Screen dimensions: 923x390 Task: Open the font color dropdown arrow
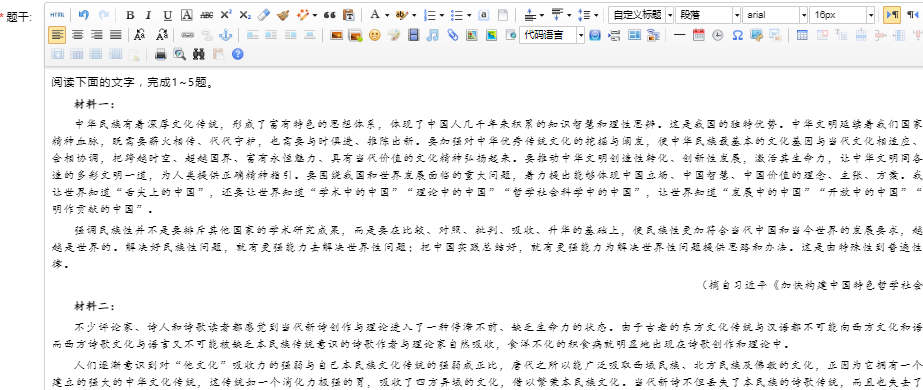click(387, 15)
